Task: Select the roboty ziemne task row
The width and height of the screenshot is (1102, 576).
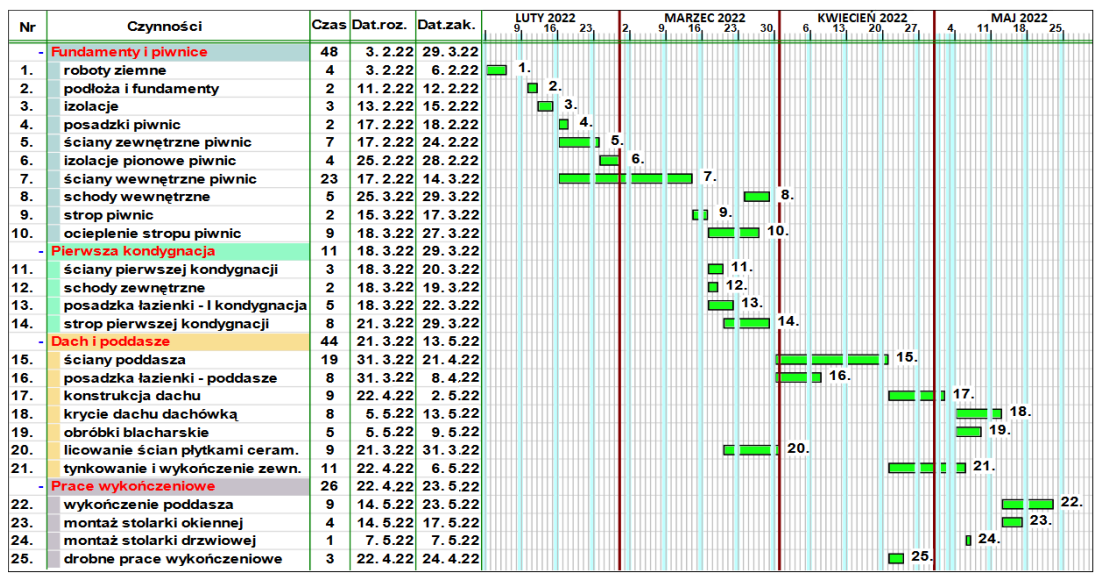Action: (x=115, y=71)
